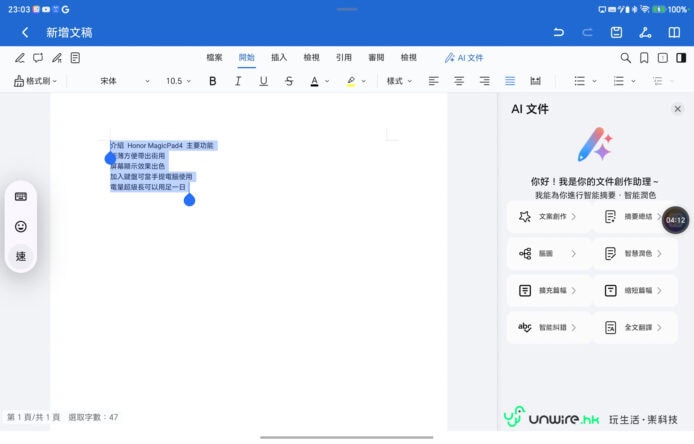
Task: Open the emoji smiley button
Action: click(x=21, y=227)
